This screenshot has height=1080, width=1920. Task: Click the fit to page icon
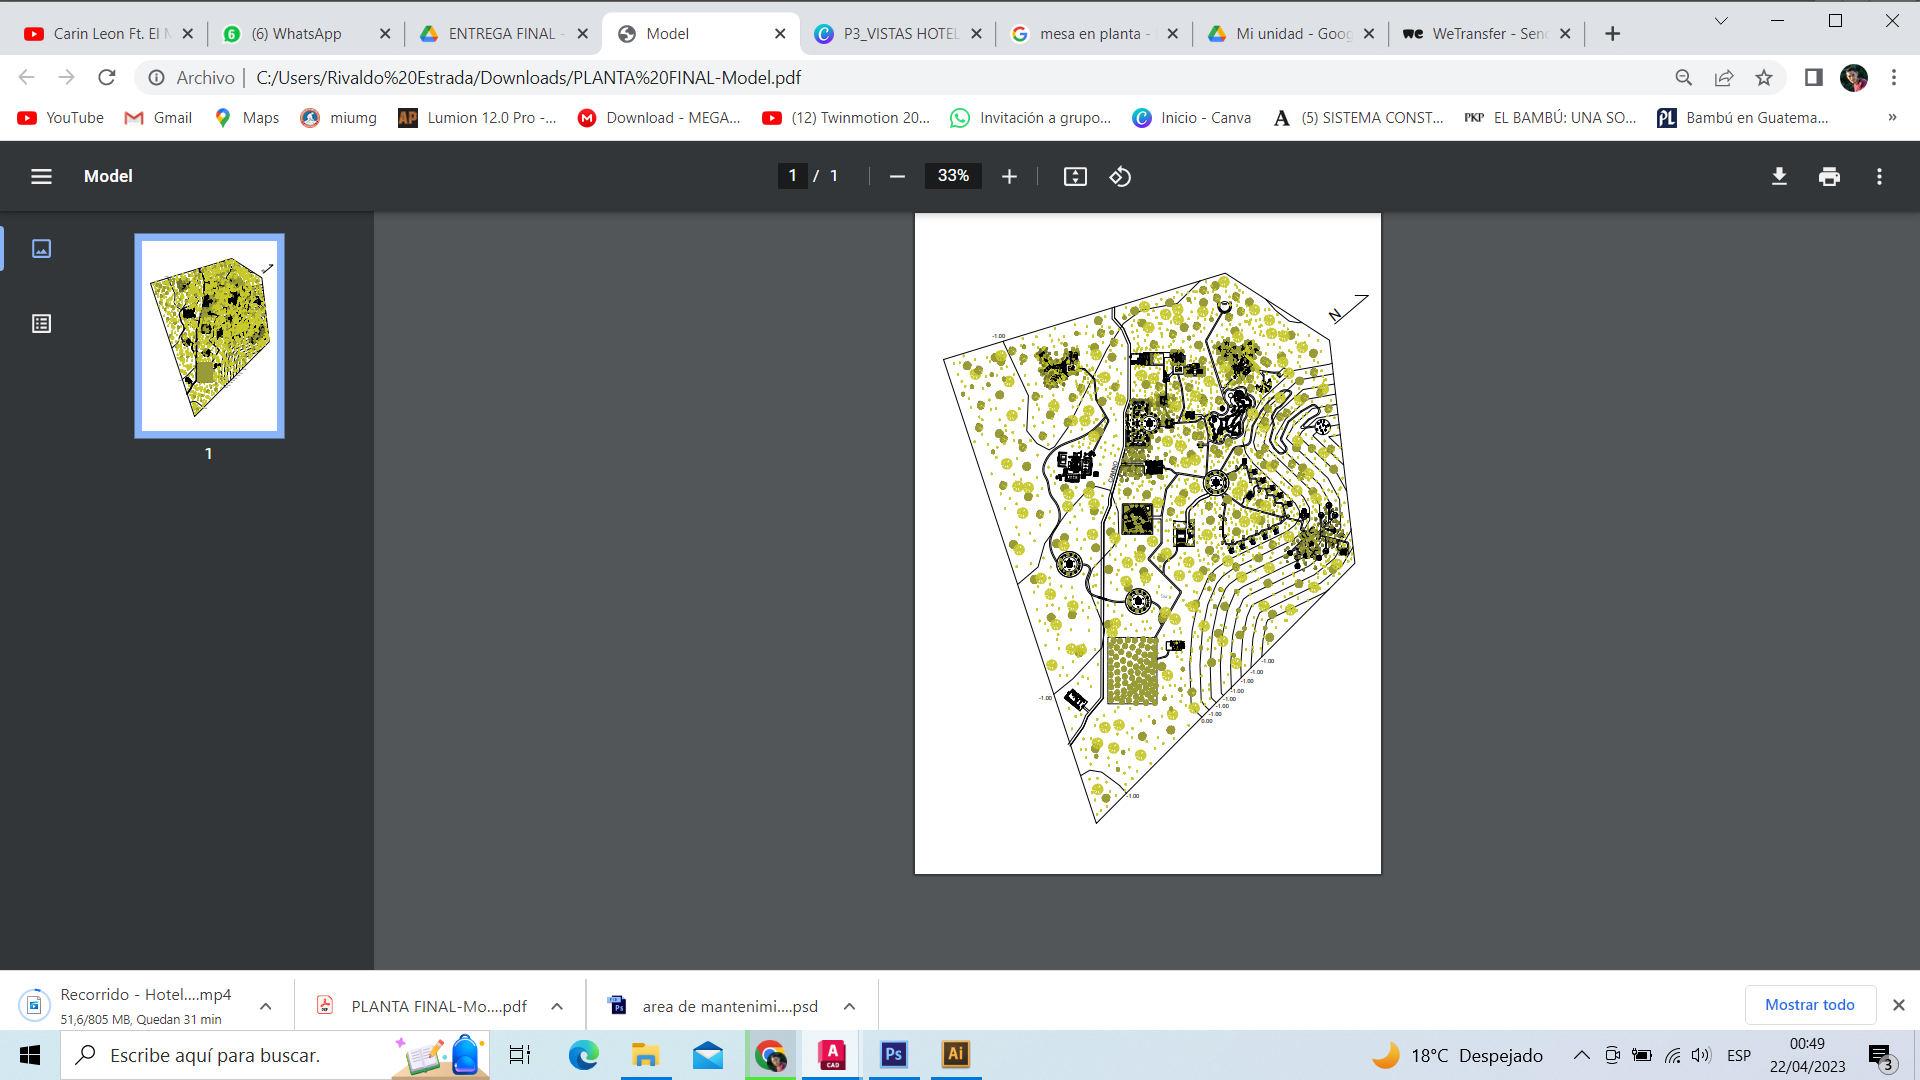point(1075,176)
